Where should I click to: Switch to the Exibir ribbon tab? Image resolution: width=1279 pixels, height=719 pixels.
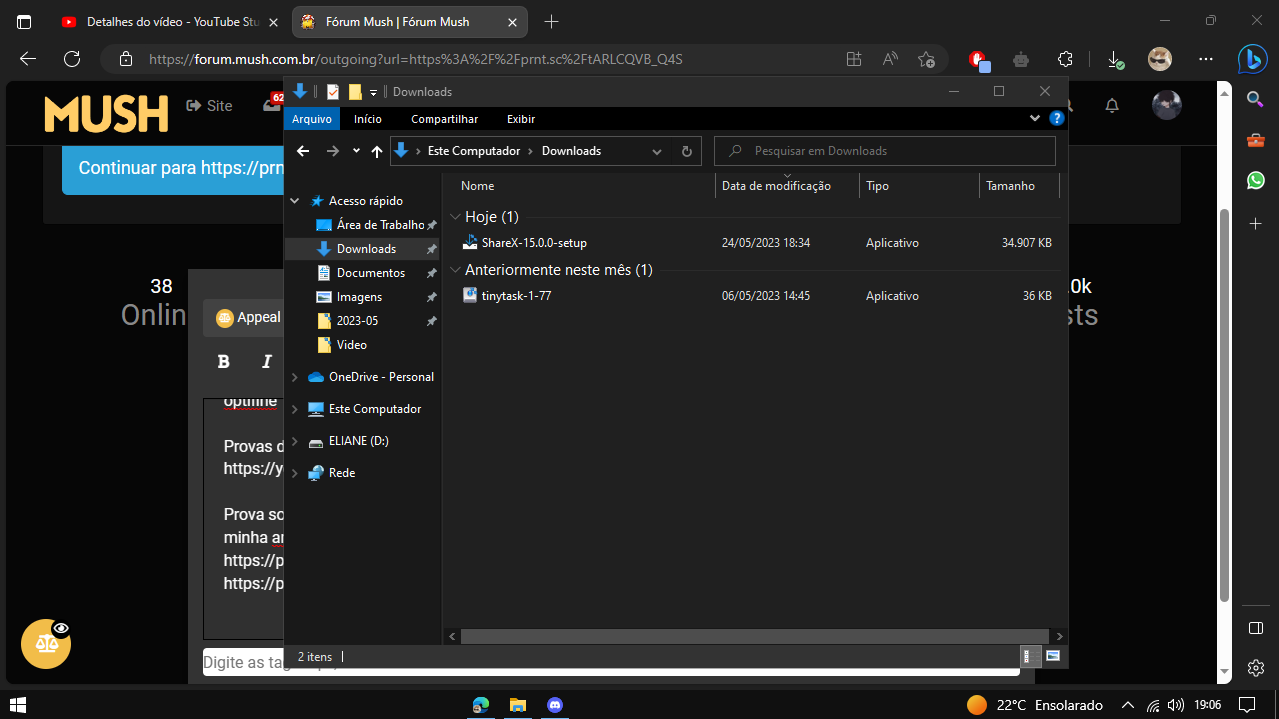click(x=521, y=119)
